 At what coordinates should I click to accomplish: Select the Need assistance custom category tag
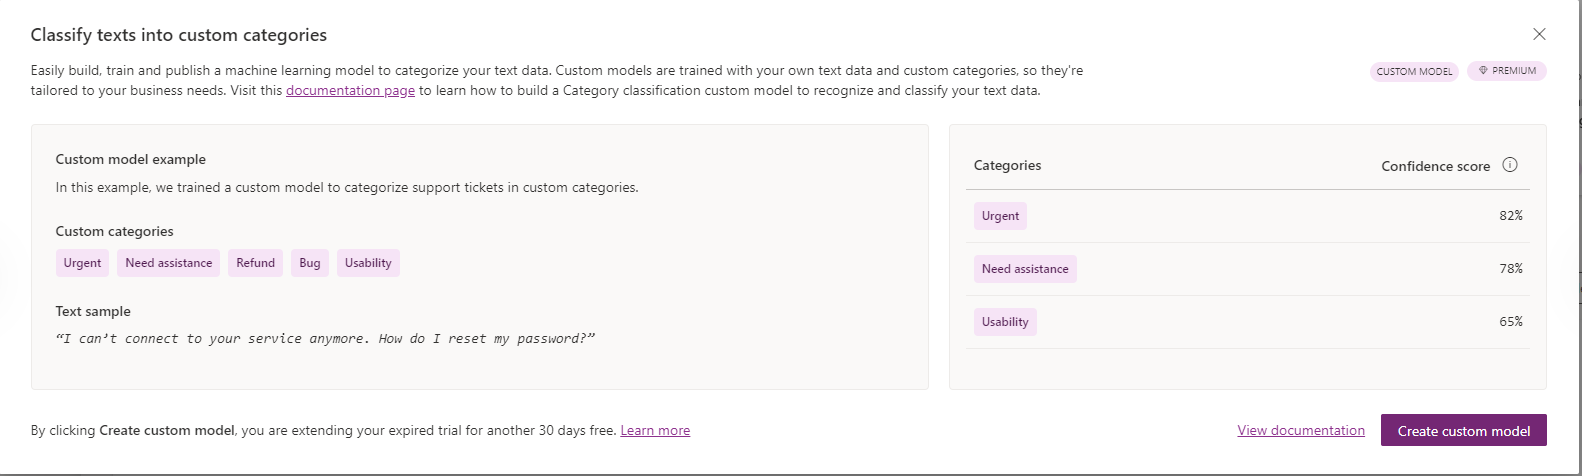pyautogui.click(x=169, y=263)
